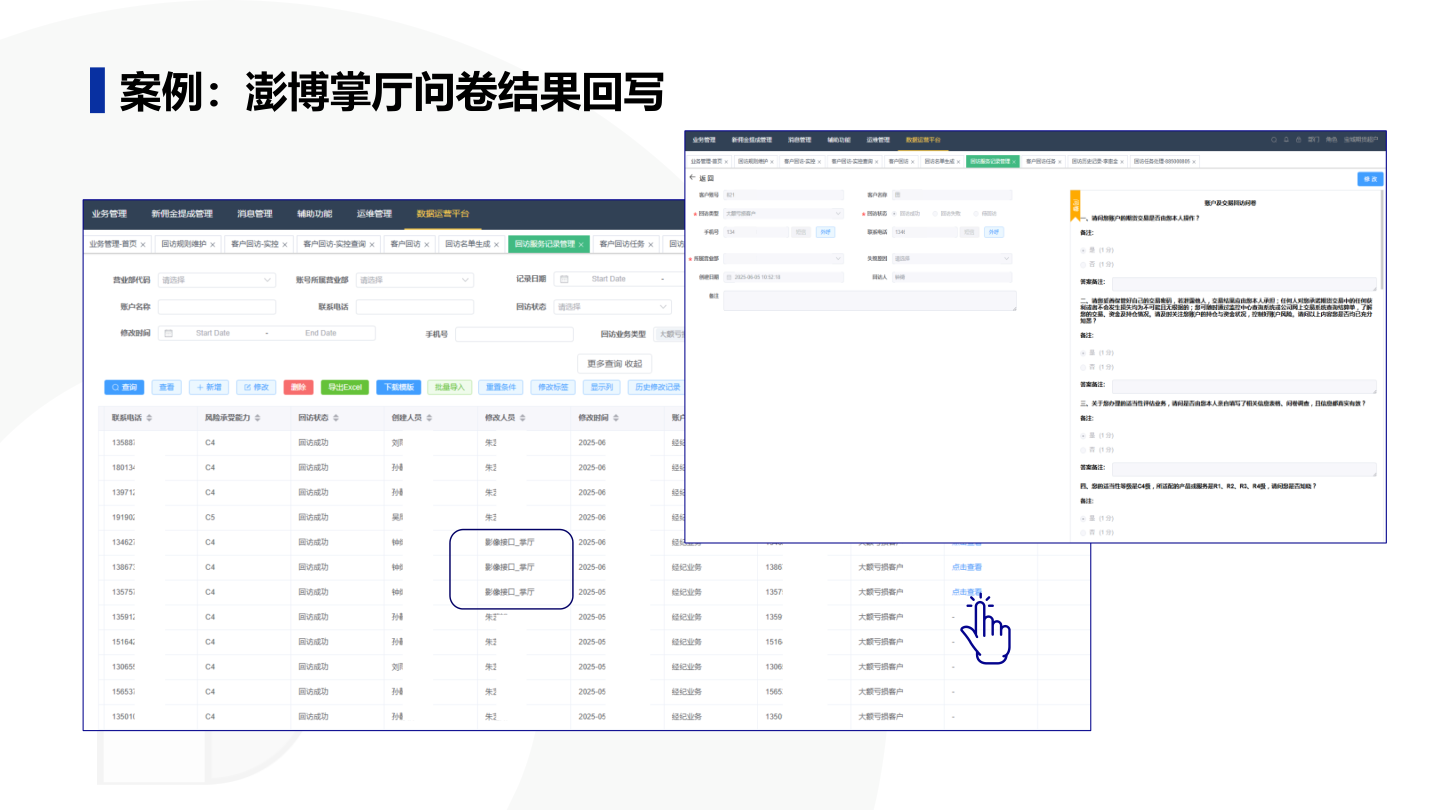The height and width of the screenshot is (810, 1440).
Task: Close the 回访规则维护 tab in the list window
Action: tap(214, 244)
